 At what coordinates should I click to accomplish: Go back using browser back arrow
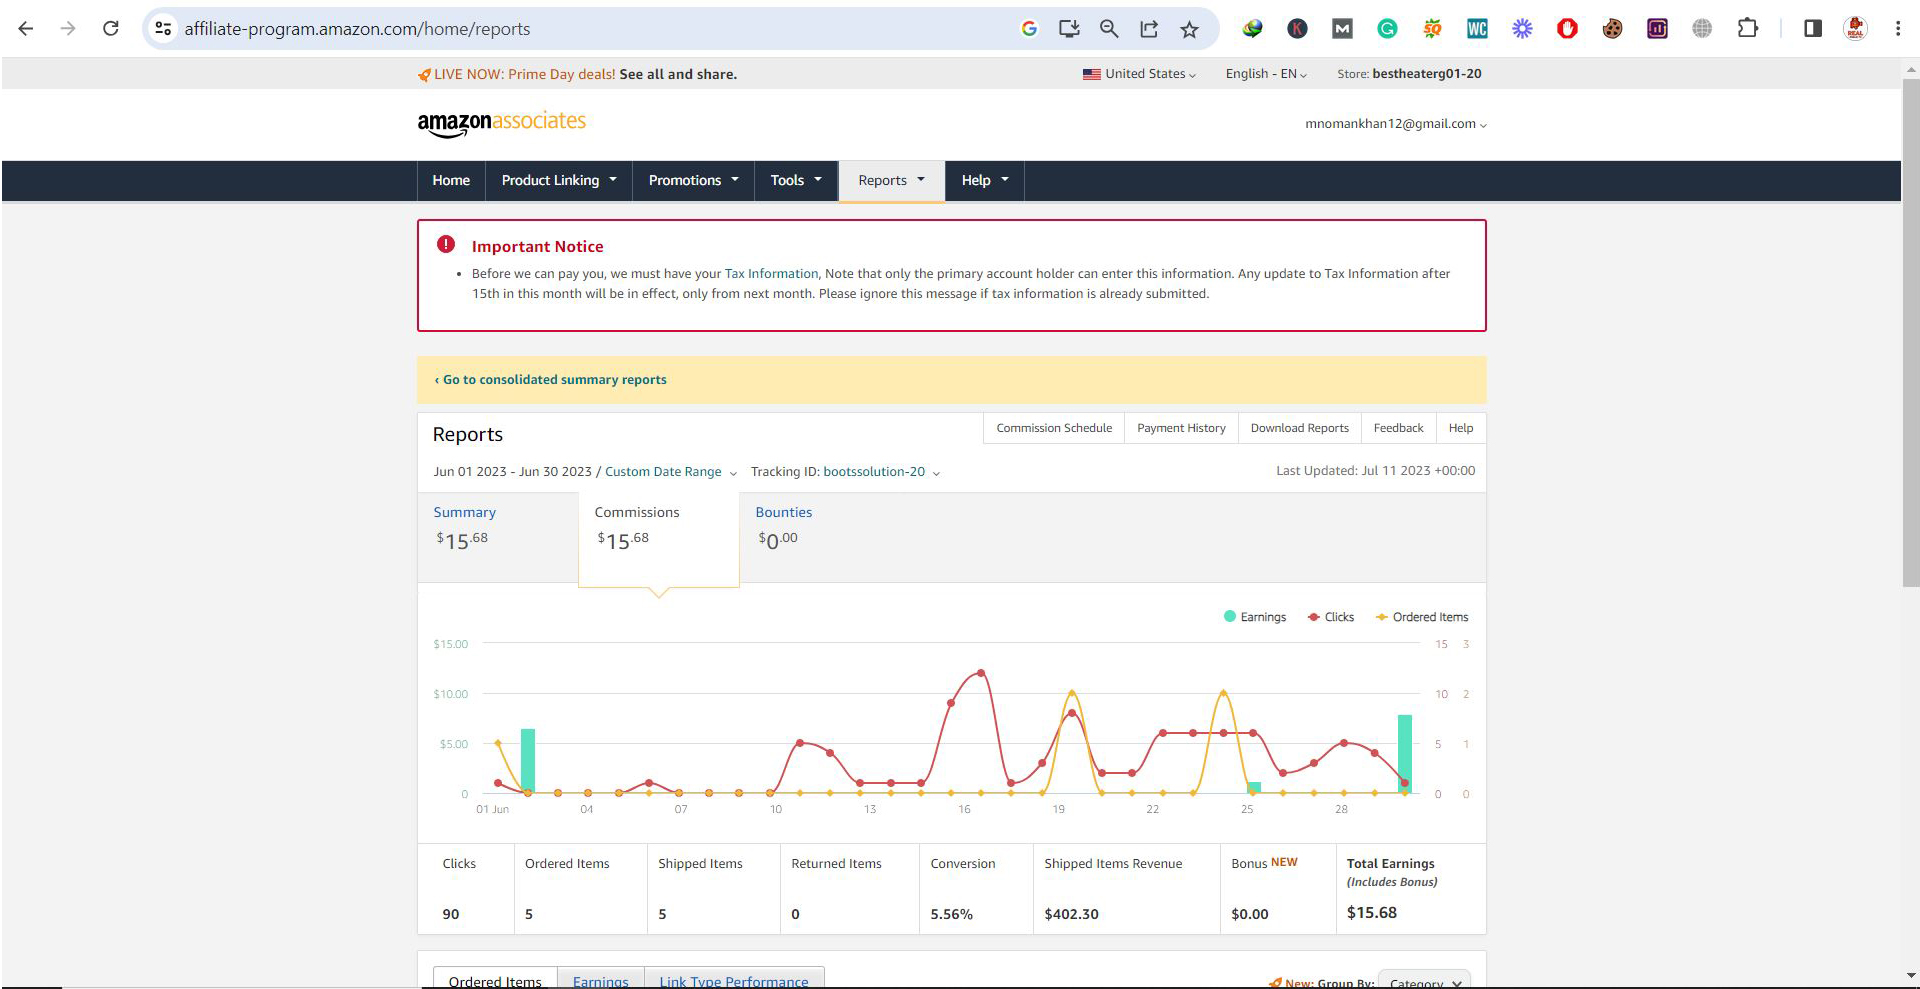coord(26,29)
